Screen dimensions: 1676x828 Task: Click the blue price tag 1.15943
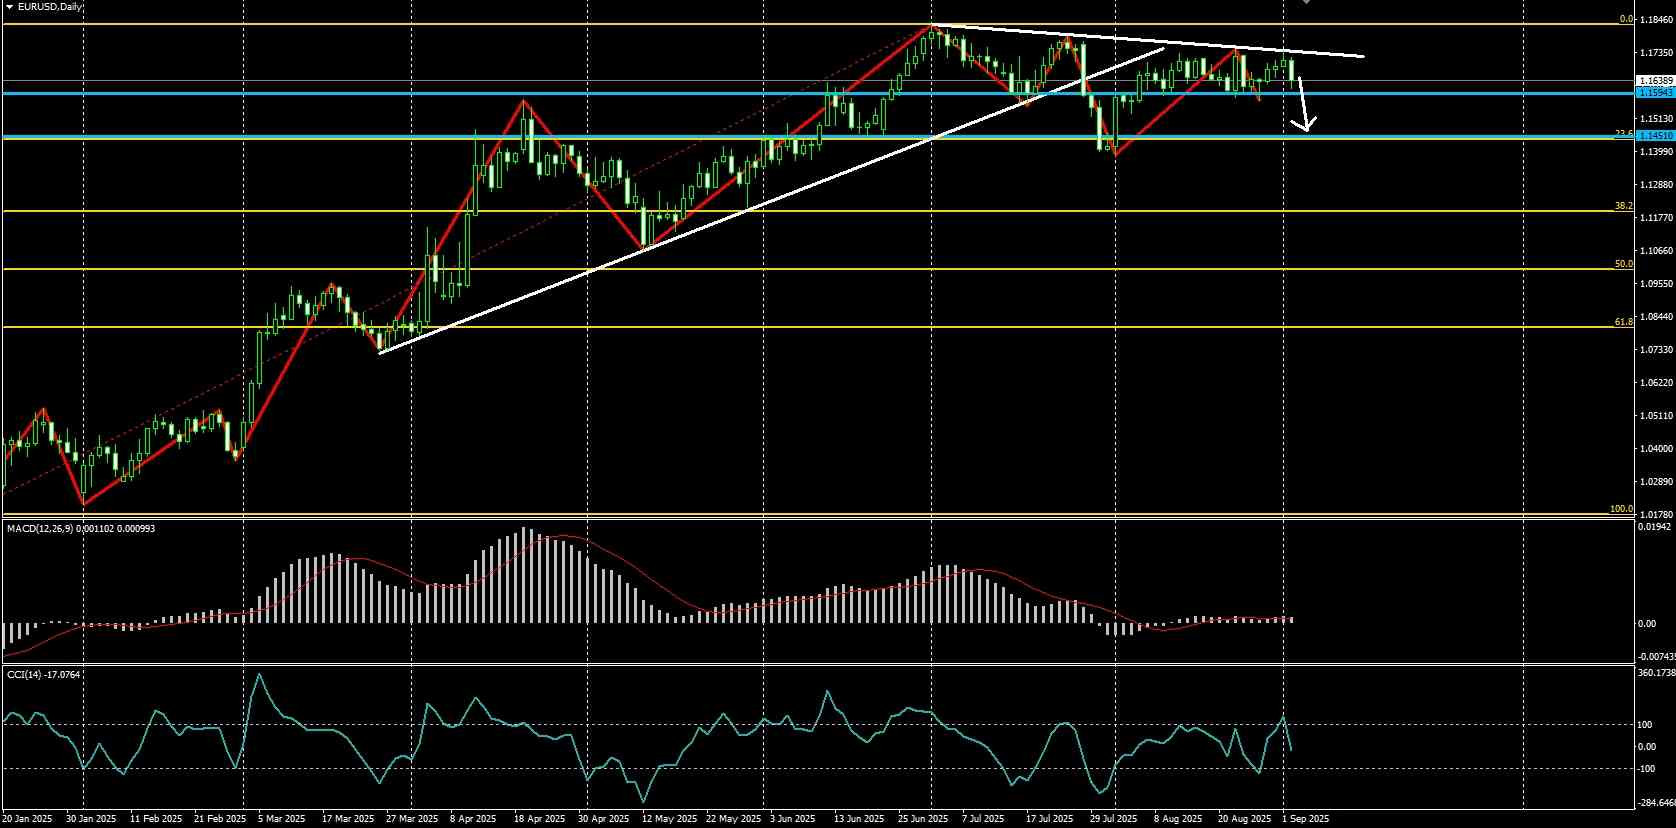(1655, 92)
